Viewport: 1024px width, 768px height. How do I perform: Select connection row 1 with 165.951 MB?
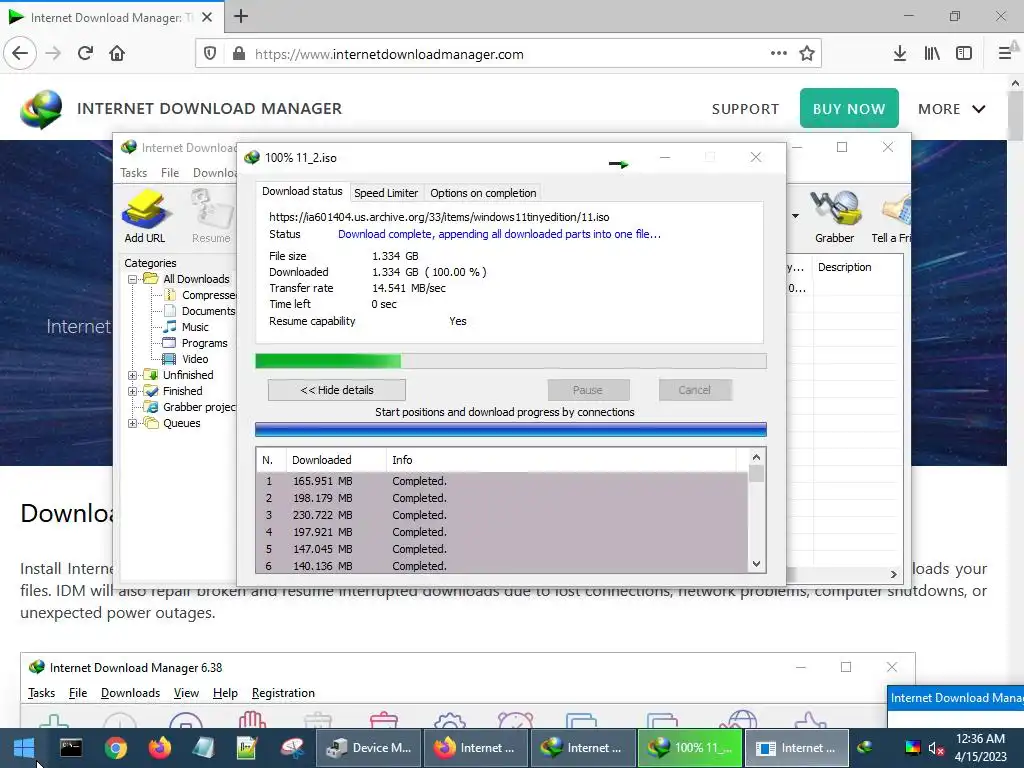click(x=502, y=481)
